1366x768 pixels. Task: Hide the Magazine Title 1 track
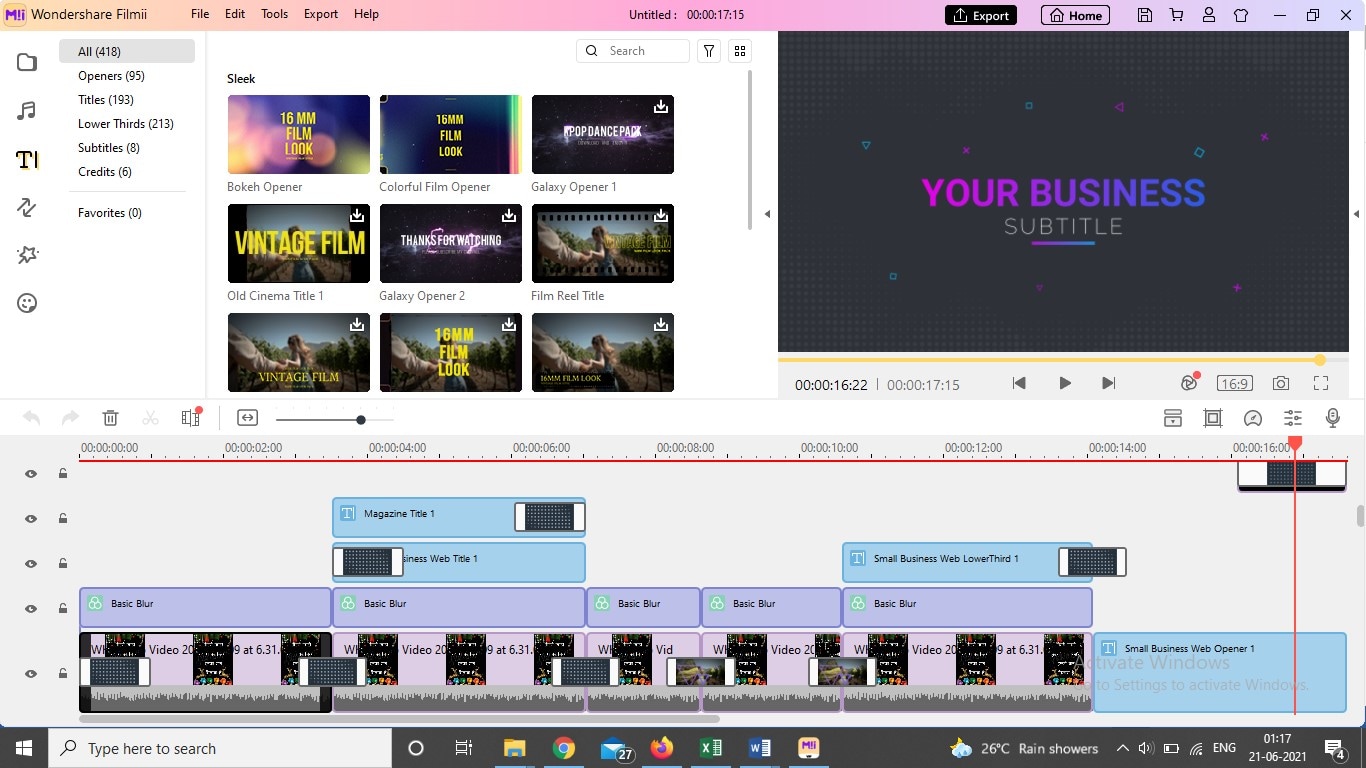(31, 519)
